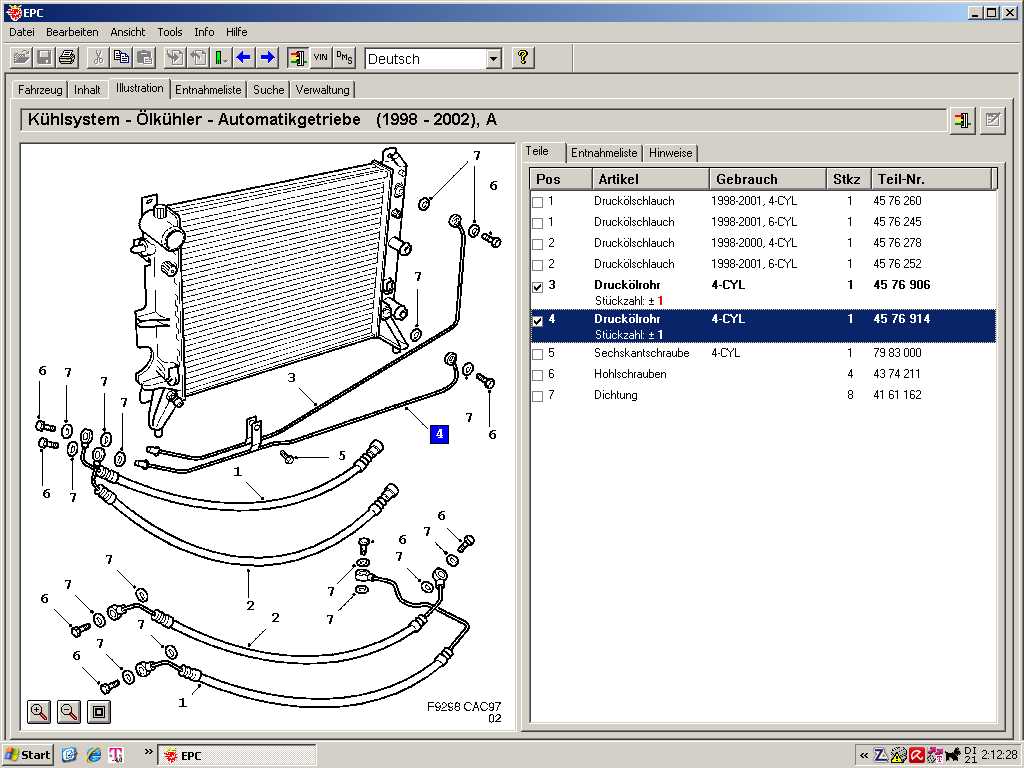1024x768 pixels.
Task: Switch to main Entnahmeliste tab
Action: click(208, 90)
